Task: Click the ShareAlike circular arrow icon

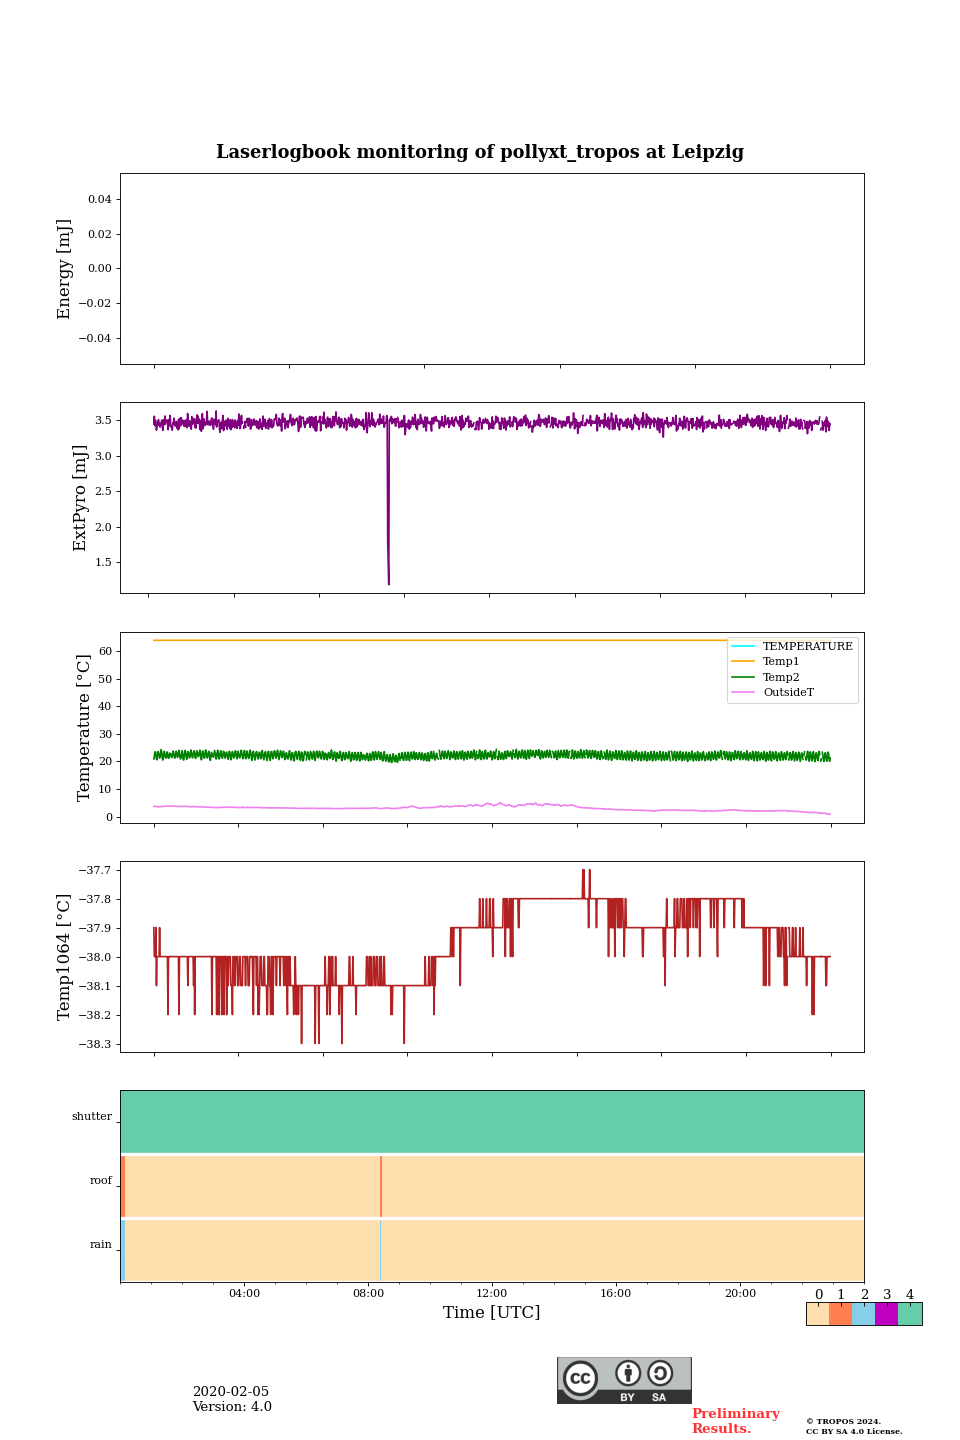Action: click(x=660, y=1373)
